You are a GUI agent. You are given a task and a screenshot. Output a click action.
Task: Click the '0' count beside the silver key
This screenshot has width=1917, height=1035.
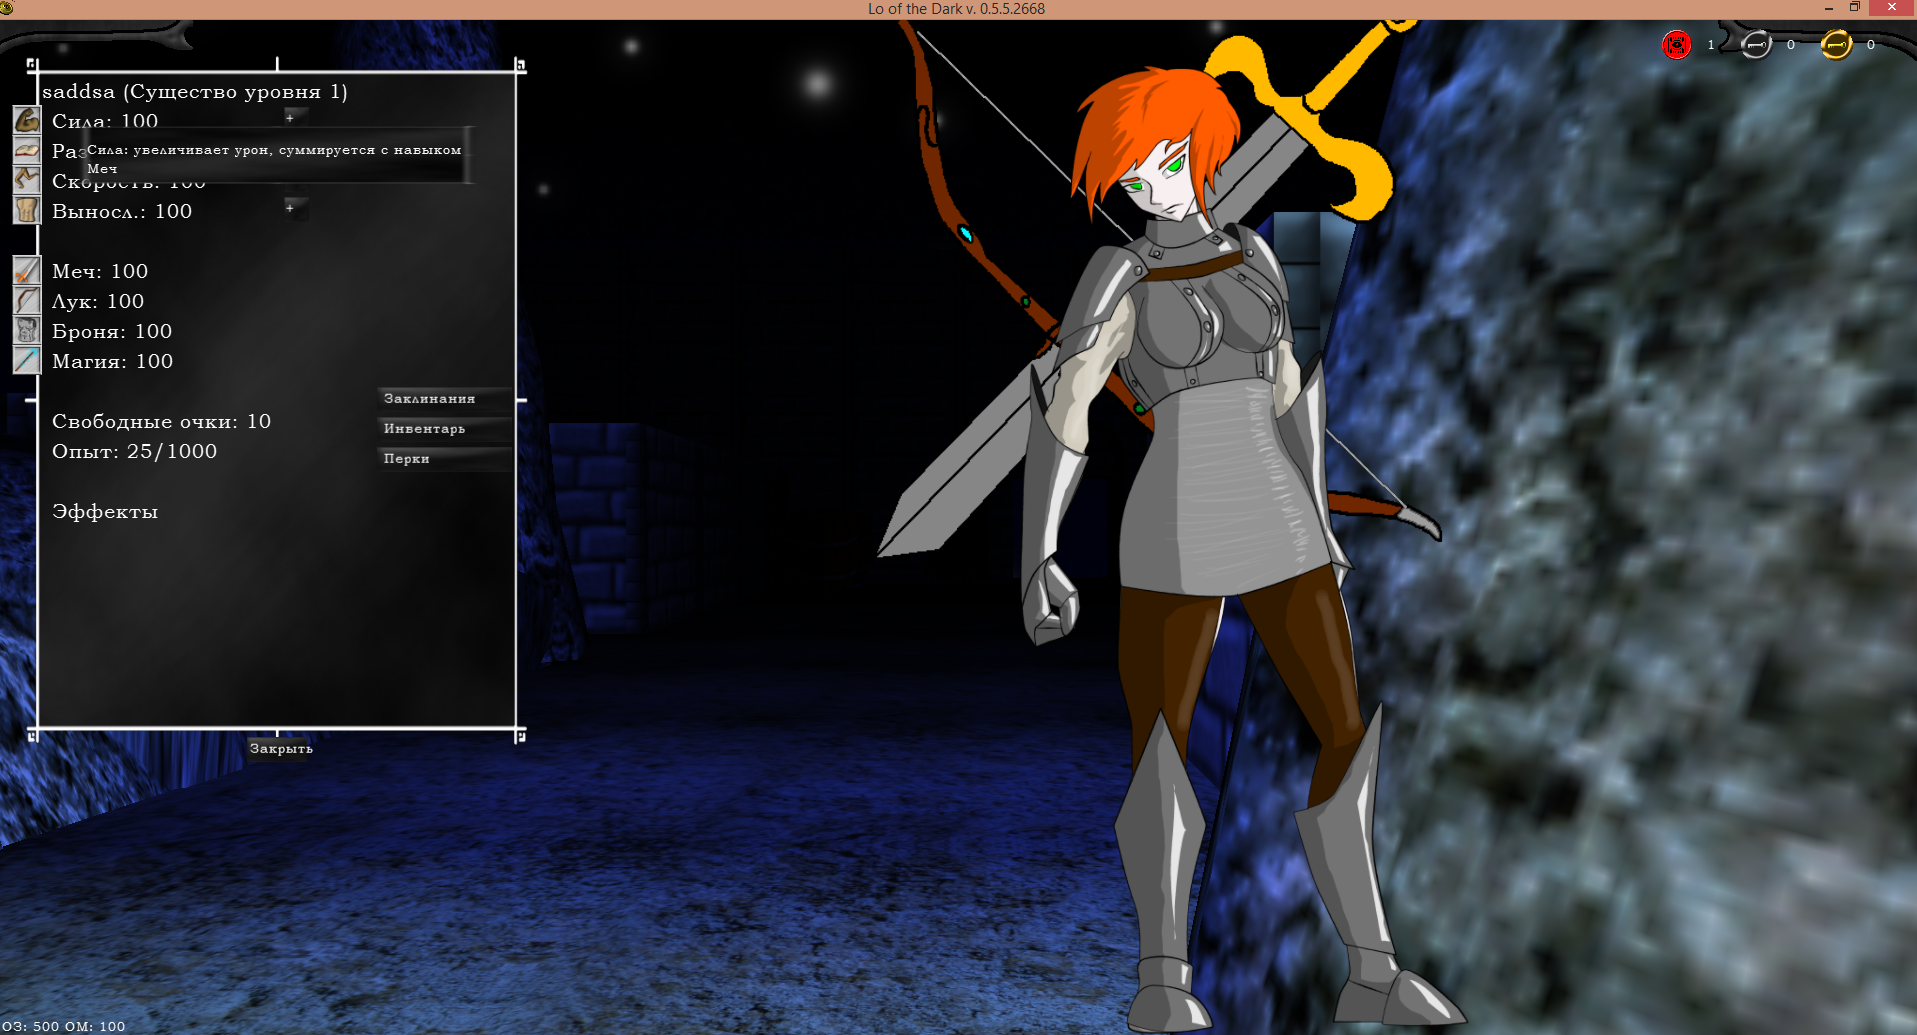pyautogui.click(x=1791, y=45)
